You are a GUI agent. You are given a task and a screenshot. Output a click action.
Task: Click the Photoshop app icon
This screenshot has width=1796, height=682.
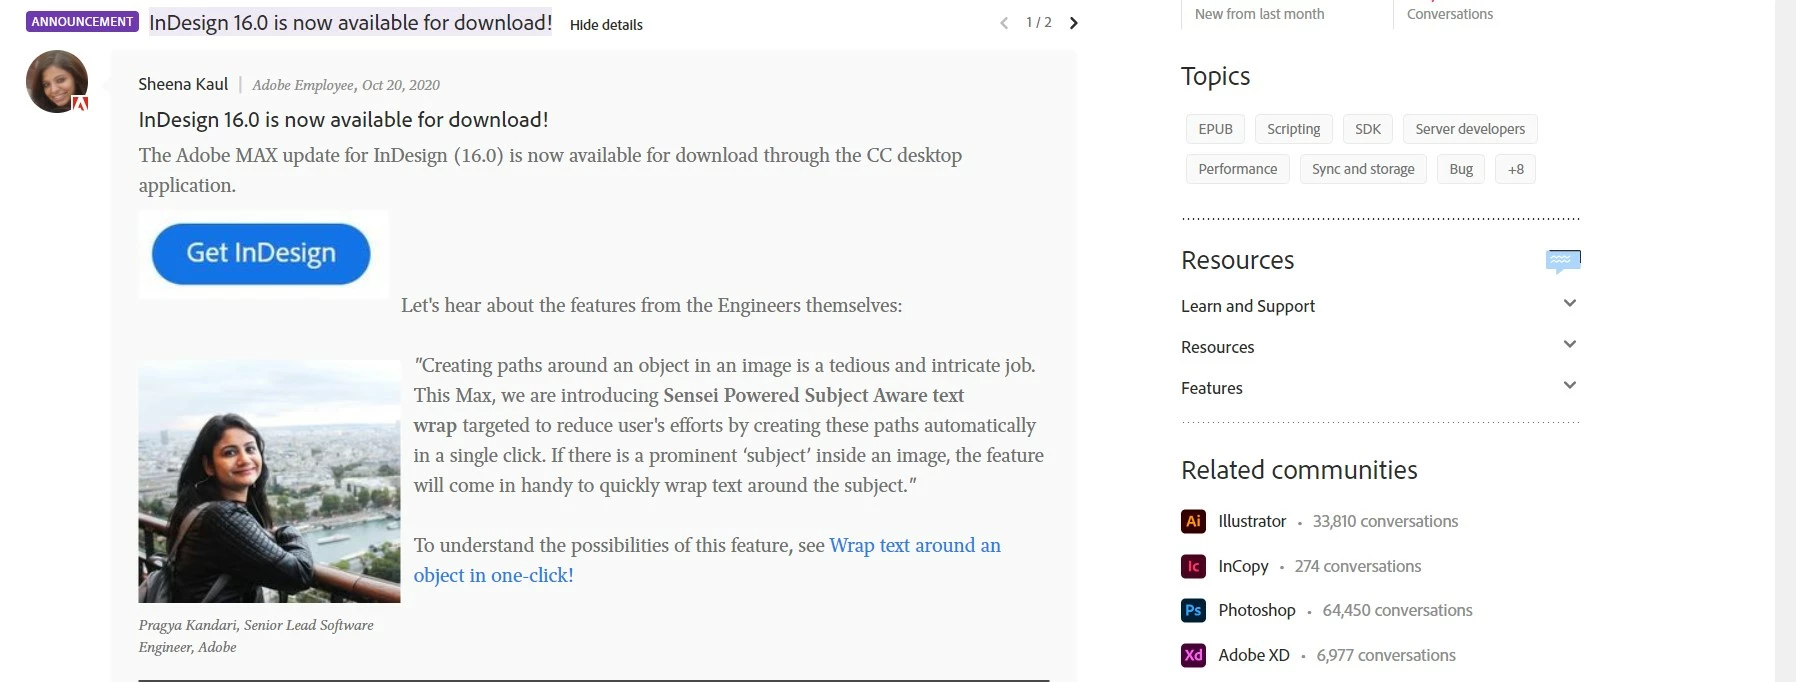(1193, 610)
